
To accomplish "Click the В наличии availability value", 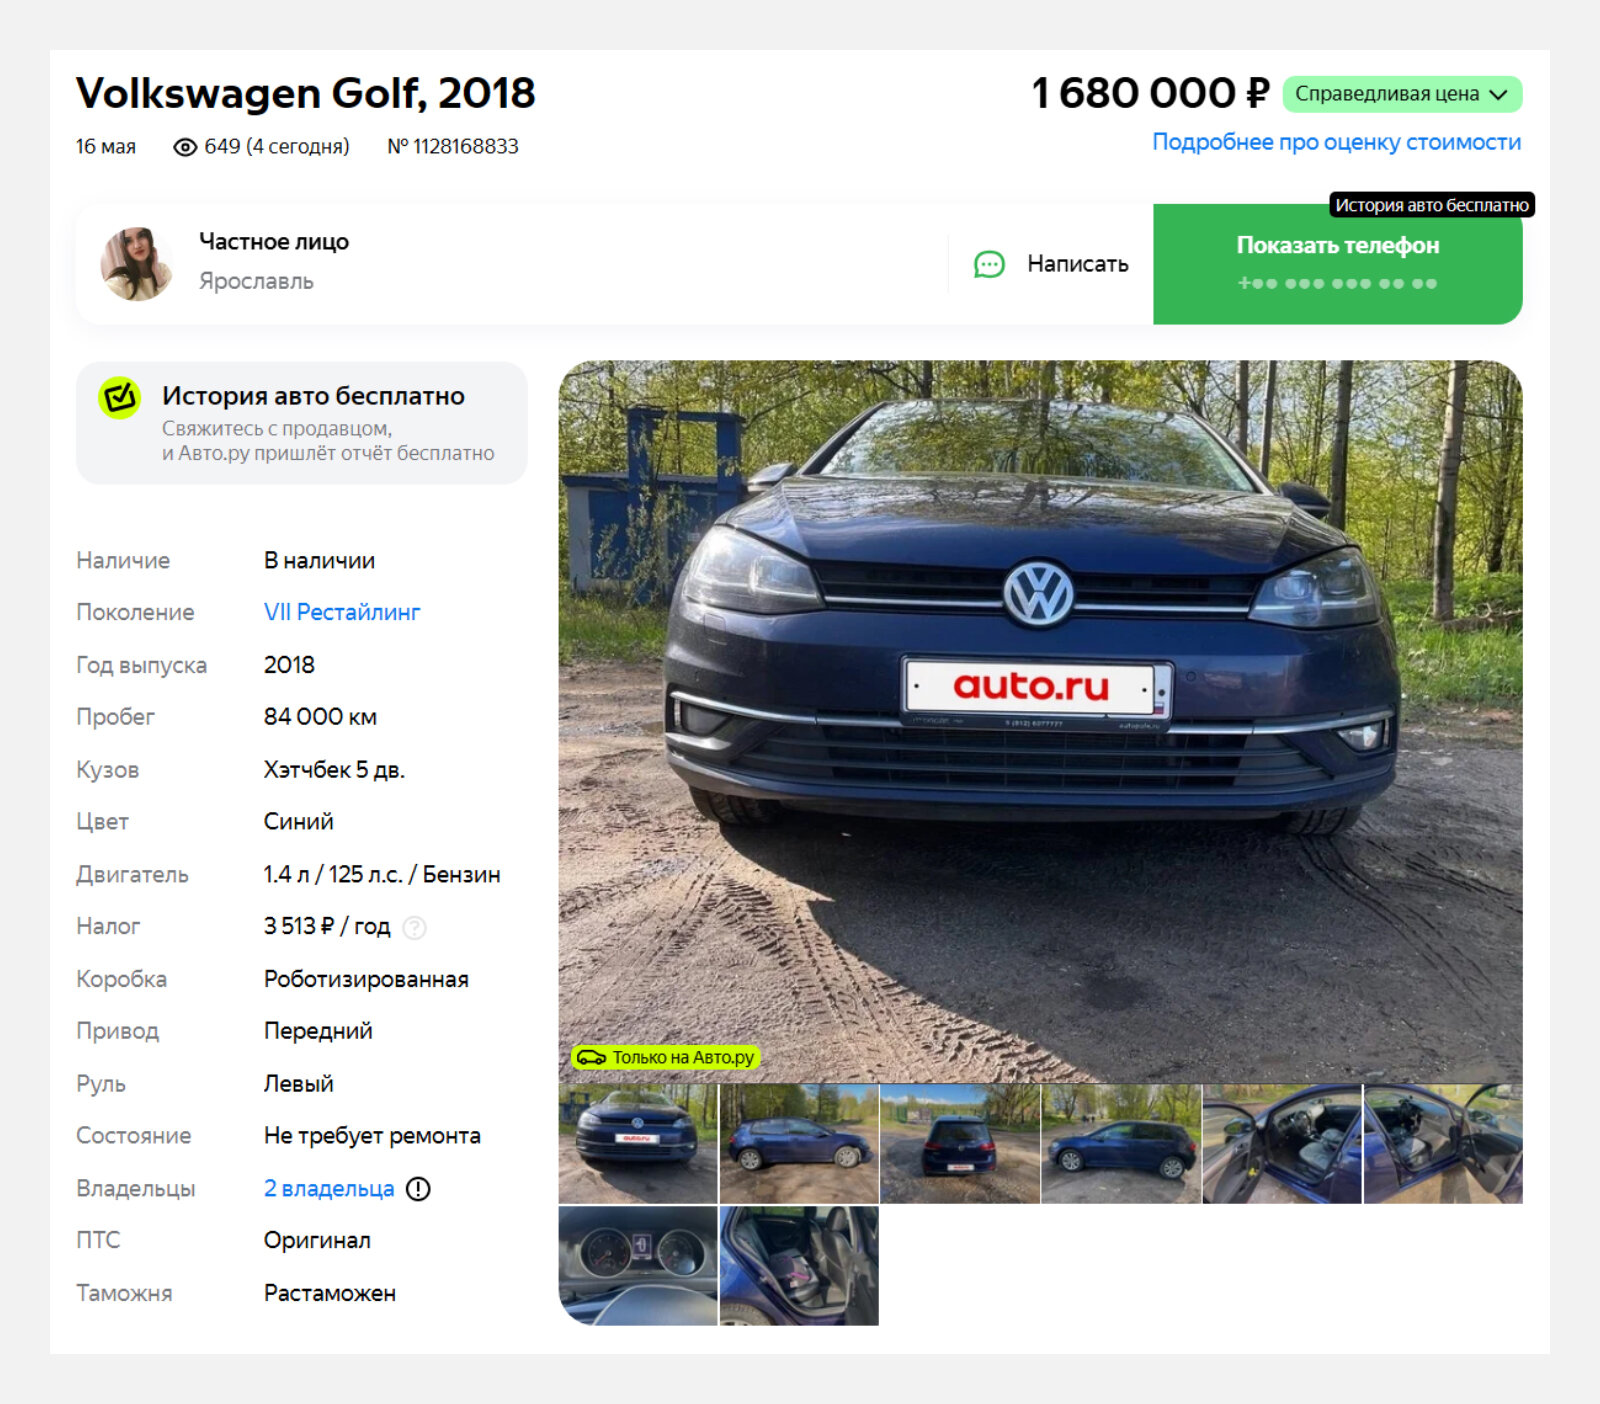I will click(x=319, y=561).
